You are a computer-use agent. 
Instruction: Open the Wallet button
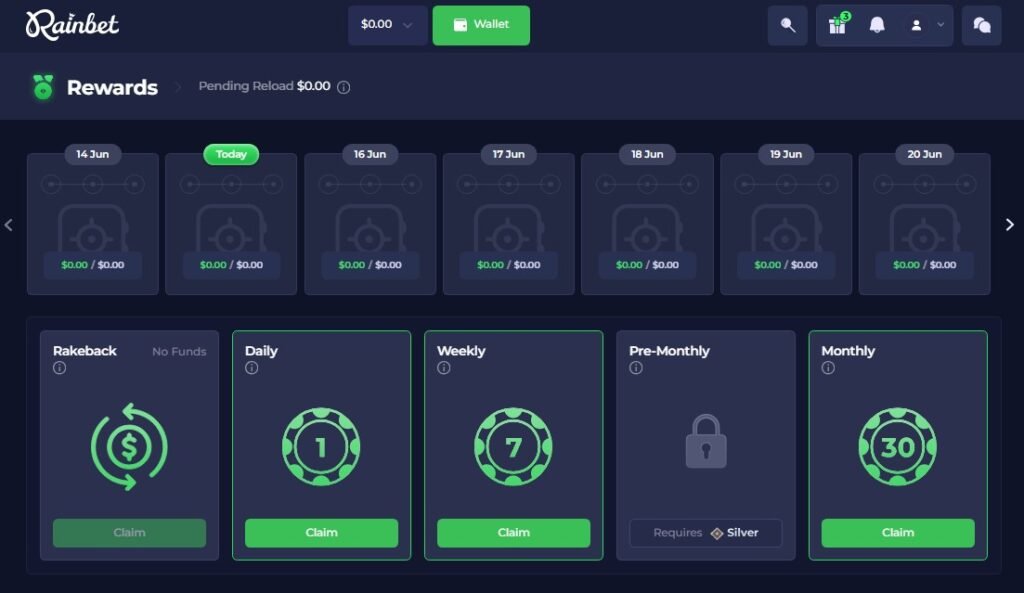click(x=481, y=25)
